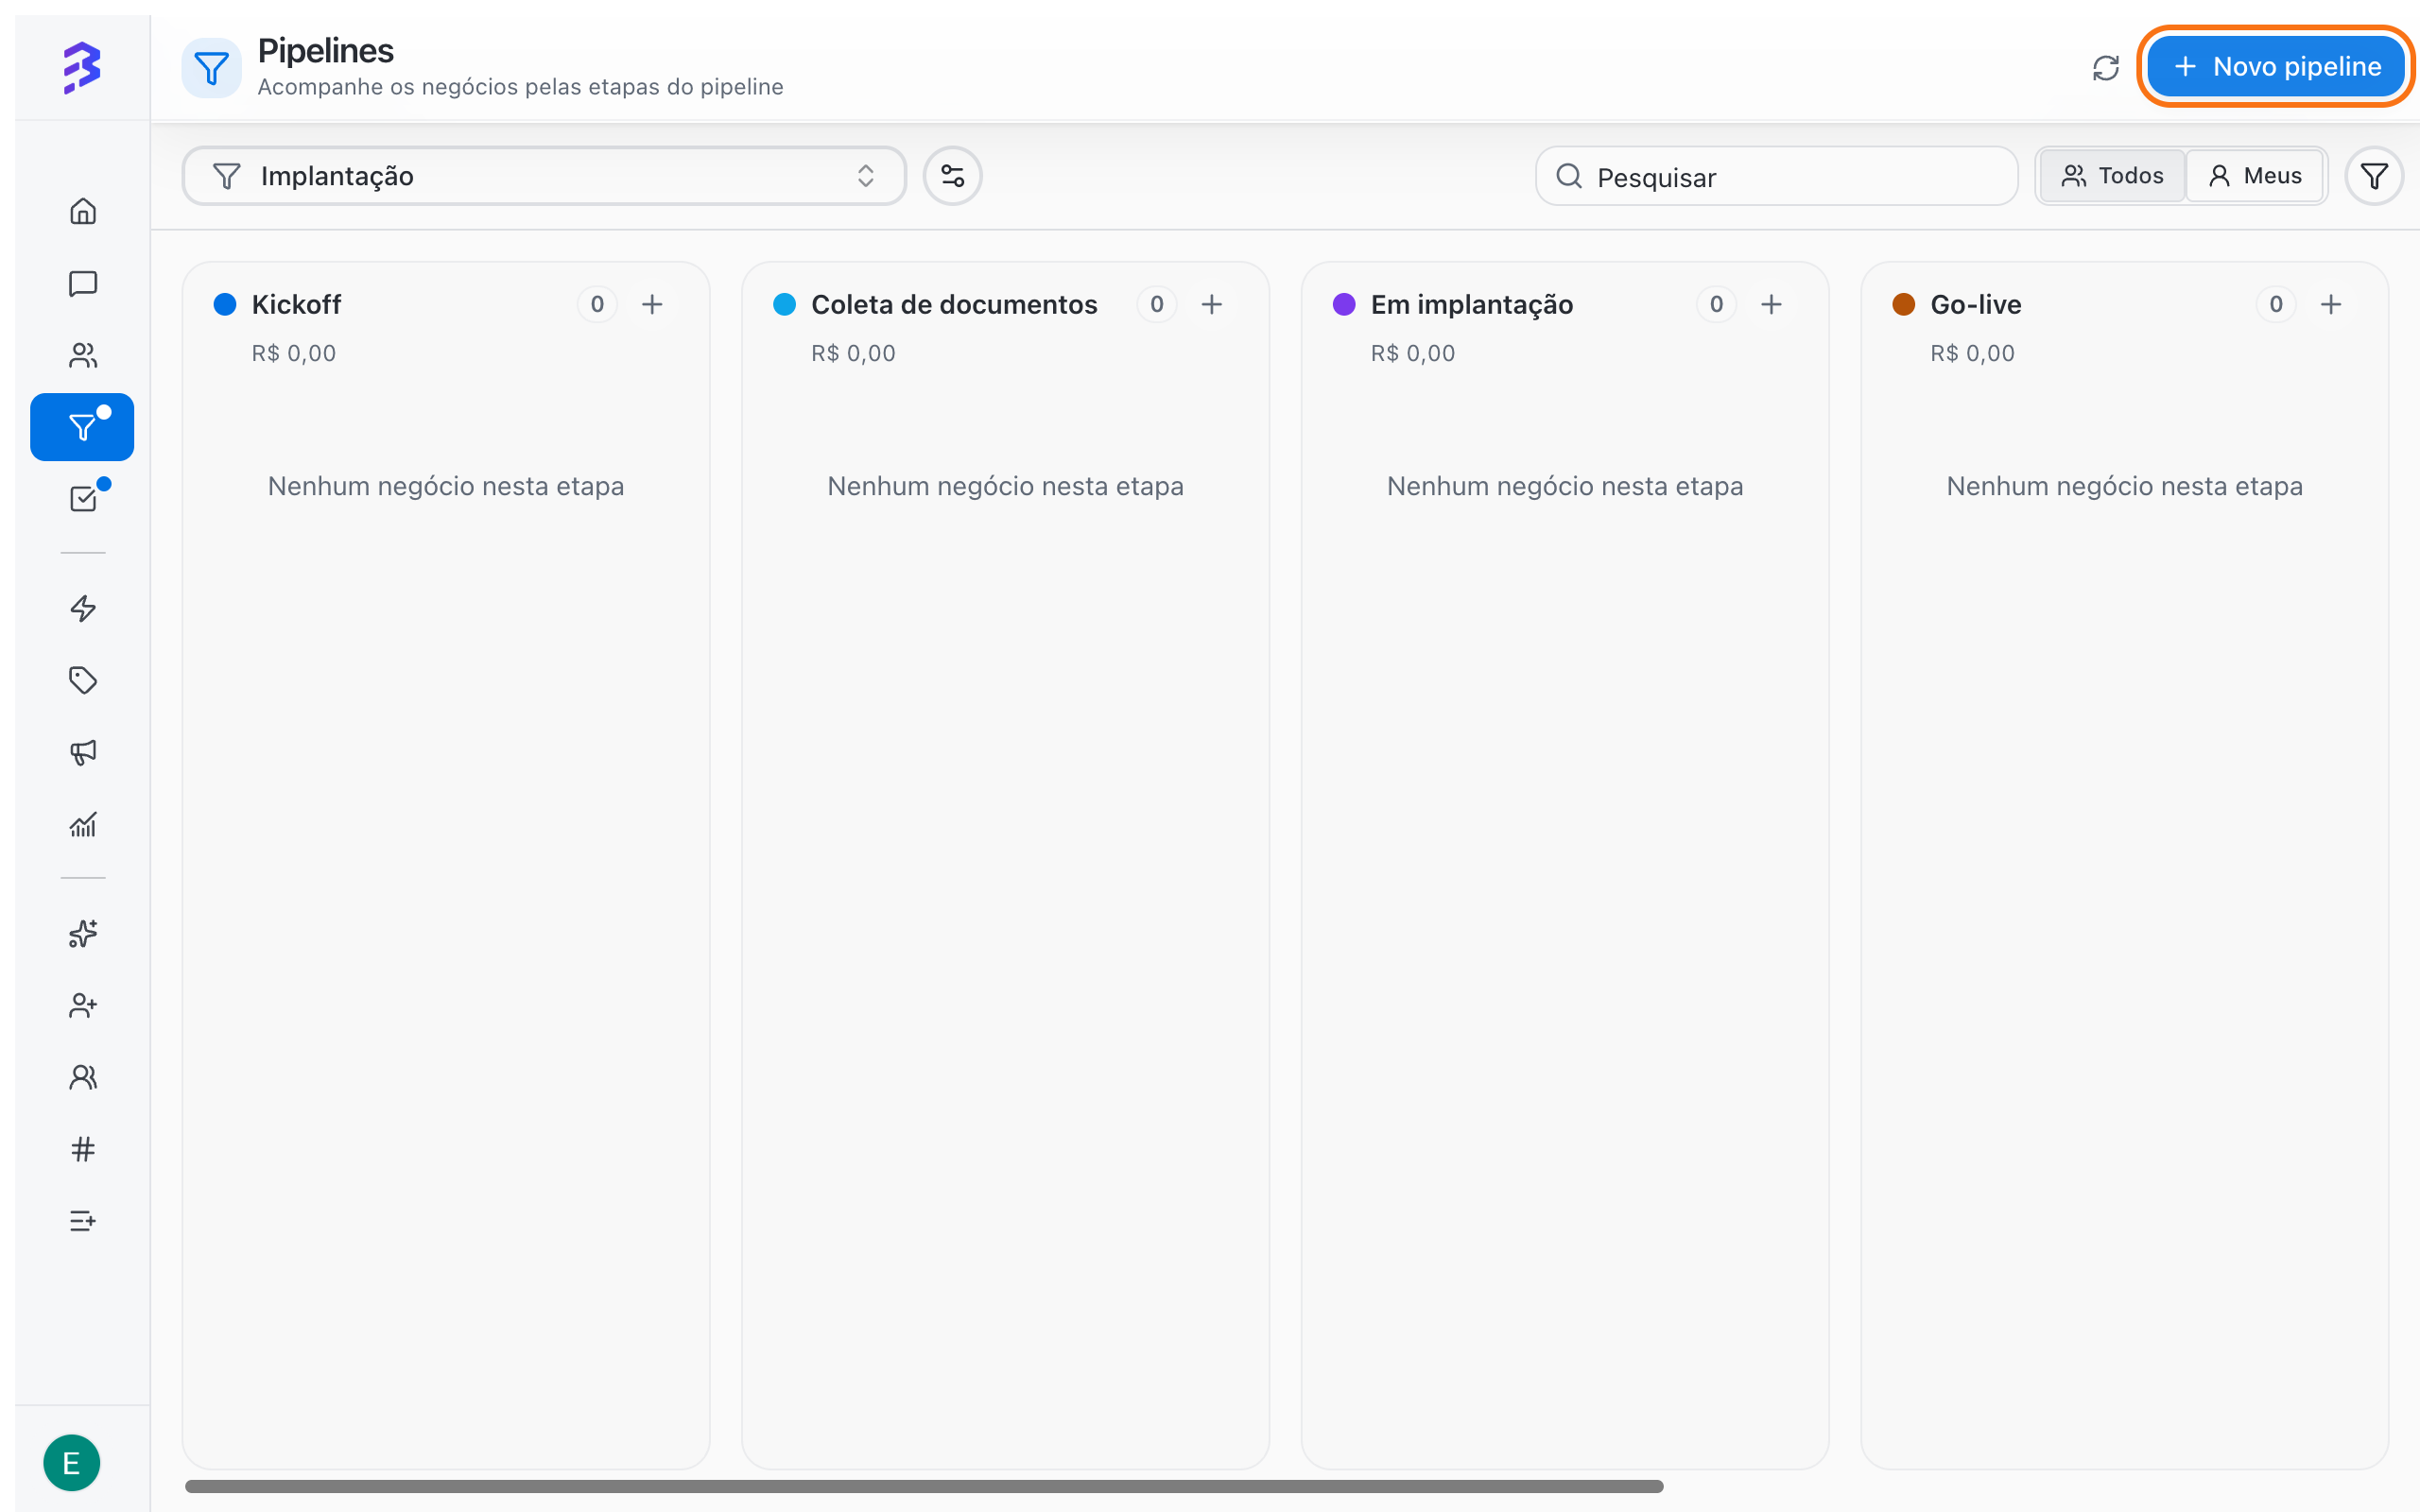Add a deal to Go-live stage
The height and width of the screenshot is (1512, 2420).
coord(2331,304)
